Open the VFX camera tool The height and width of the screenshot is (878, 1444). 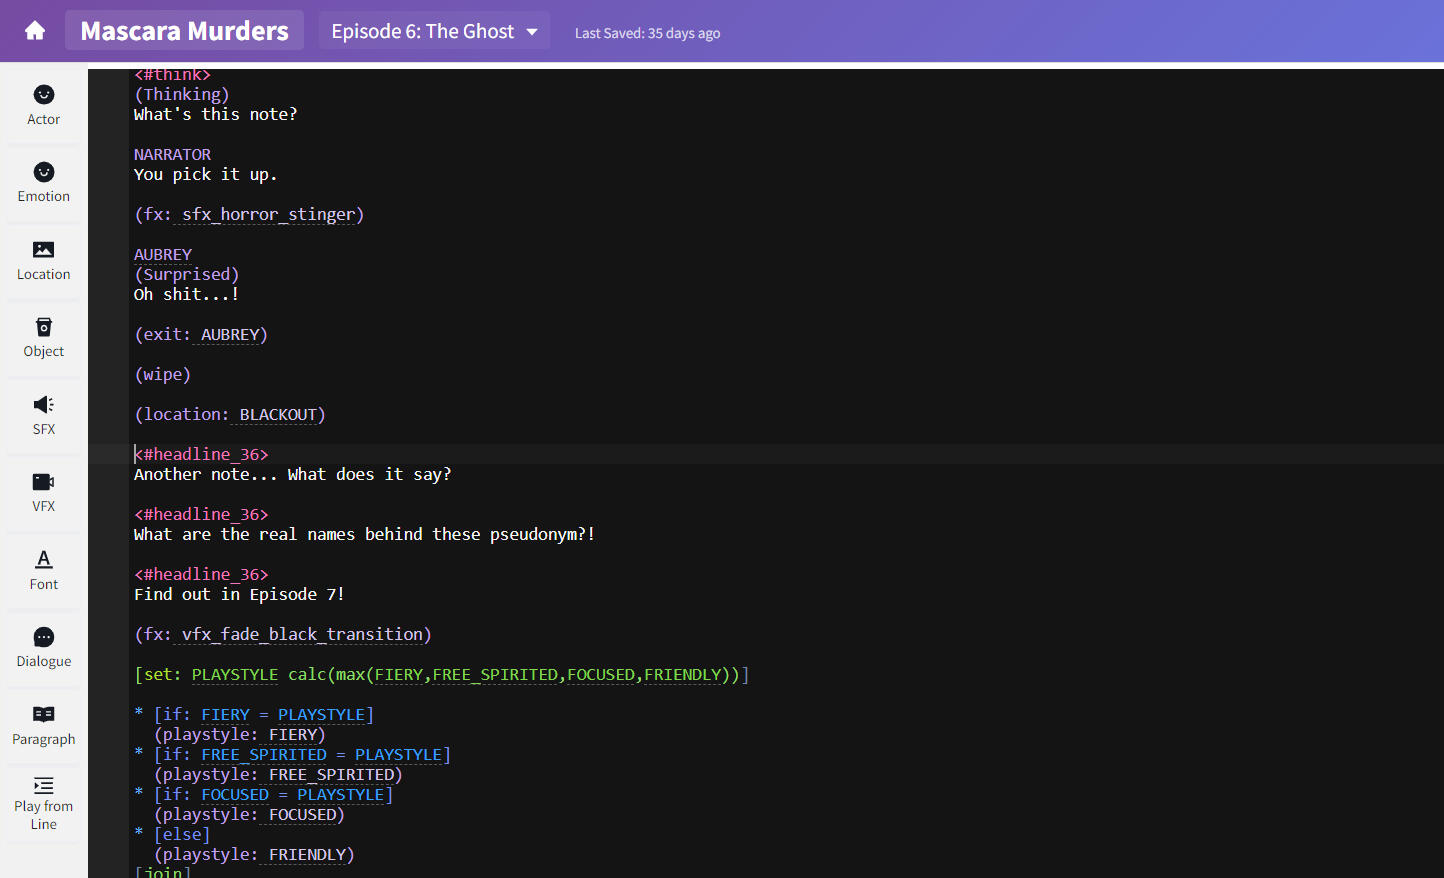click(x=44, y=492)
